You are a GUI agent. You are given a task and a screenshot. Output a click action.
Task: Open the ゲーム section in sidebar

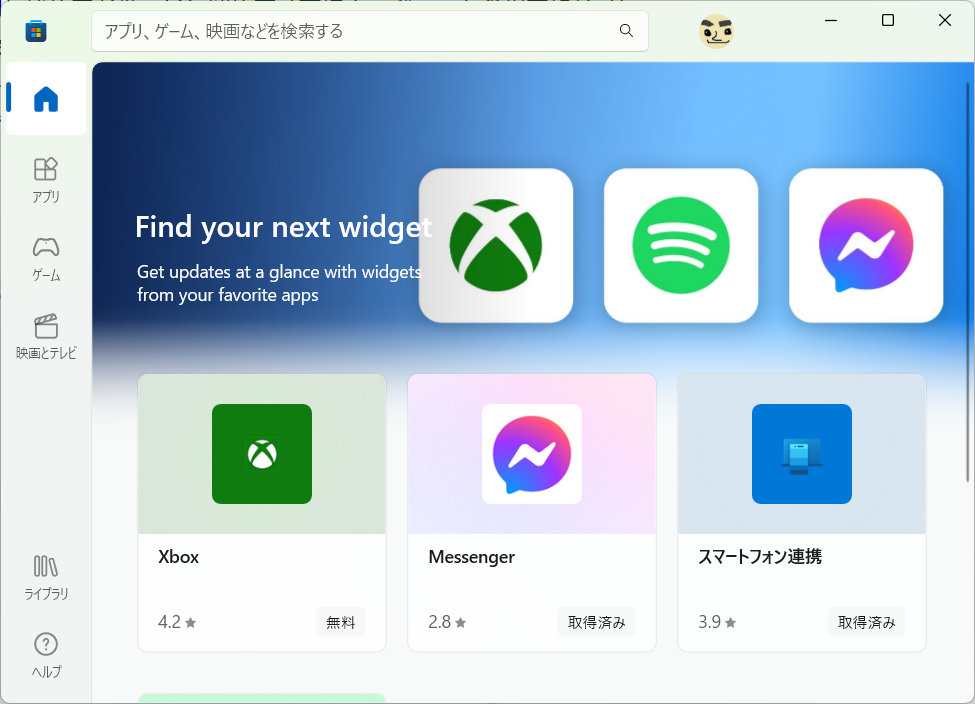pyautogui.click(x=46, y=259)
